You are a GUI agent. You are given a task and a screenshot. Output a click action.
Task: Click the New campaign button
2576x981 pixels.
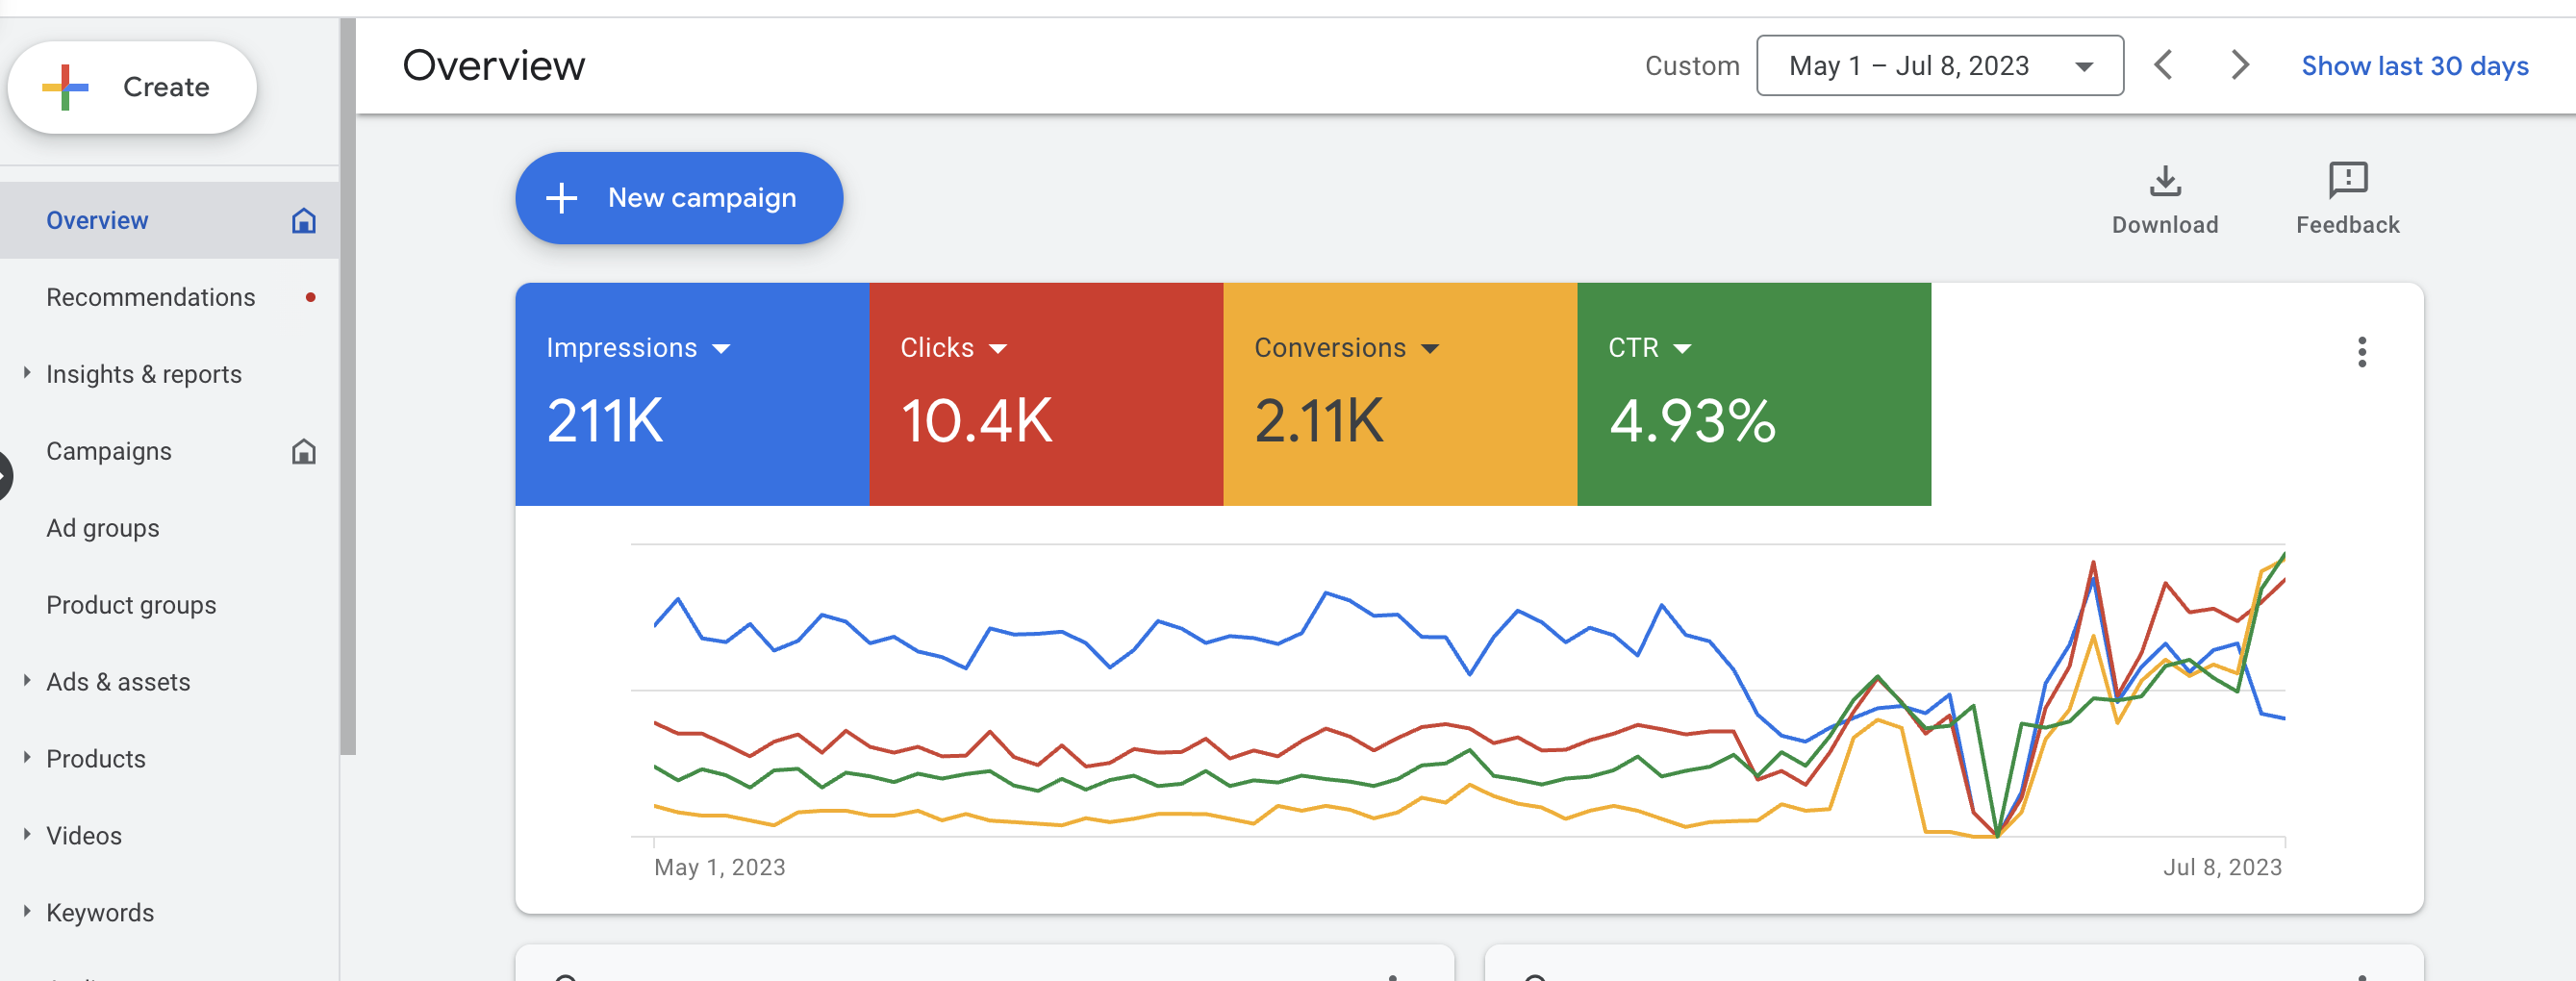[679, 198]
